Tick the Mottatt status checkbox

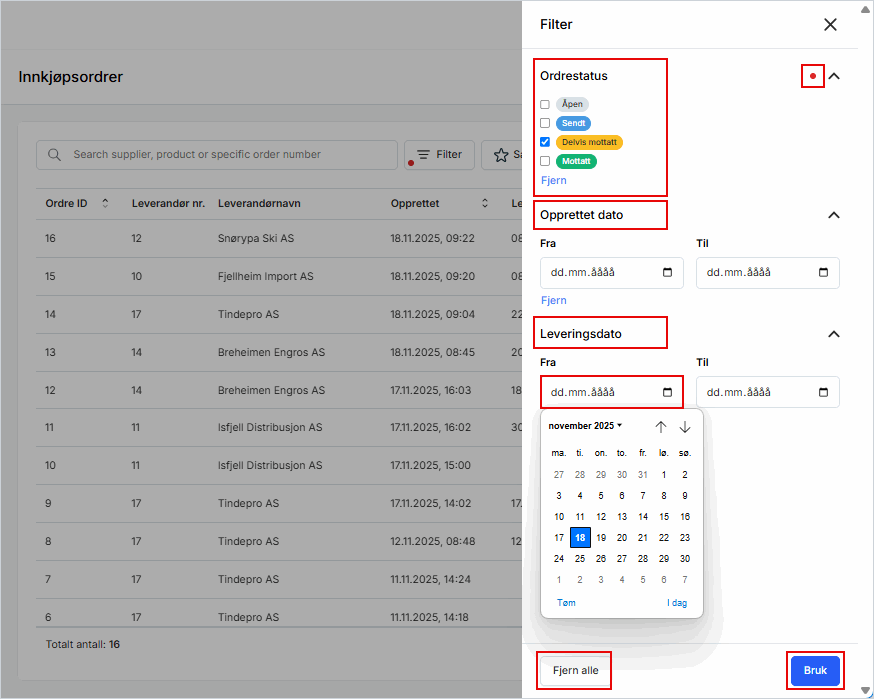pyautogui.click(x=545, y=161)
